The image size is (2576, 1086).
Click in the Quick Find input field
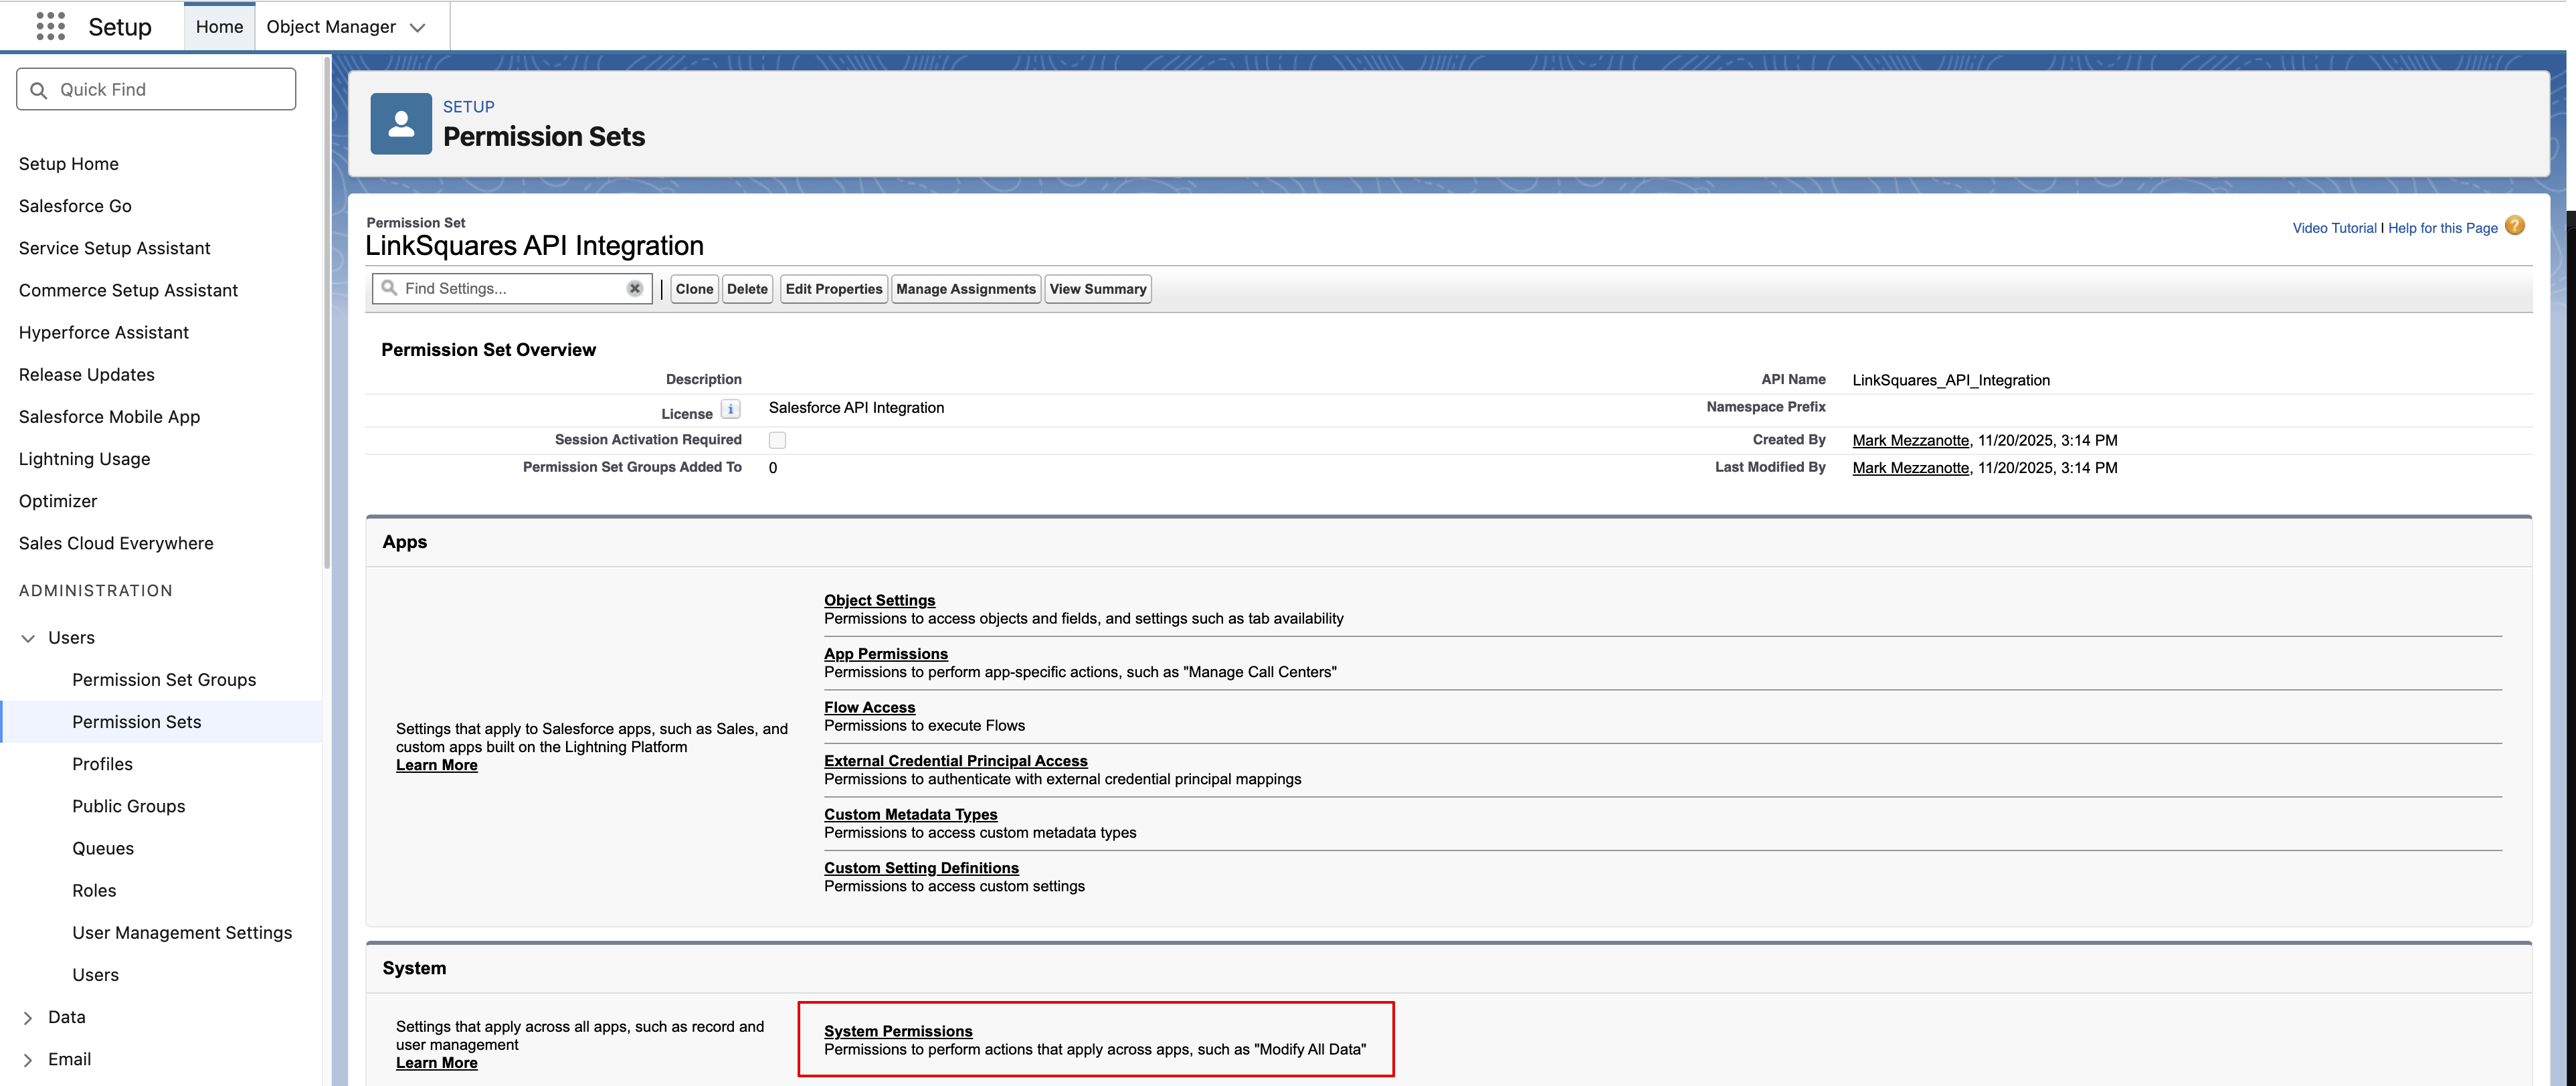coord(170,90)
